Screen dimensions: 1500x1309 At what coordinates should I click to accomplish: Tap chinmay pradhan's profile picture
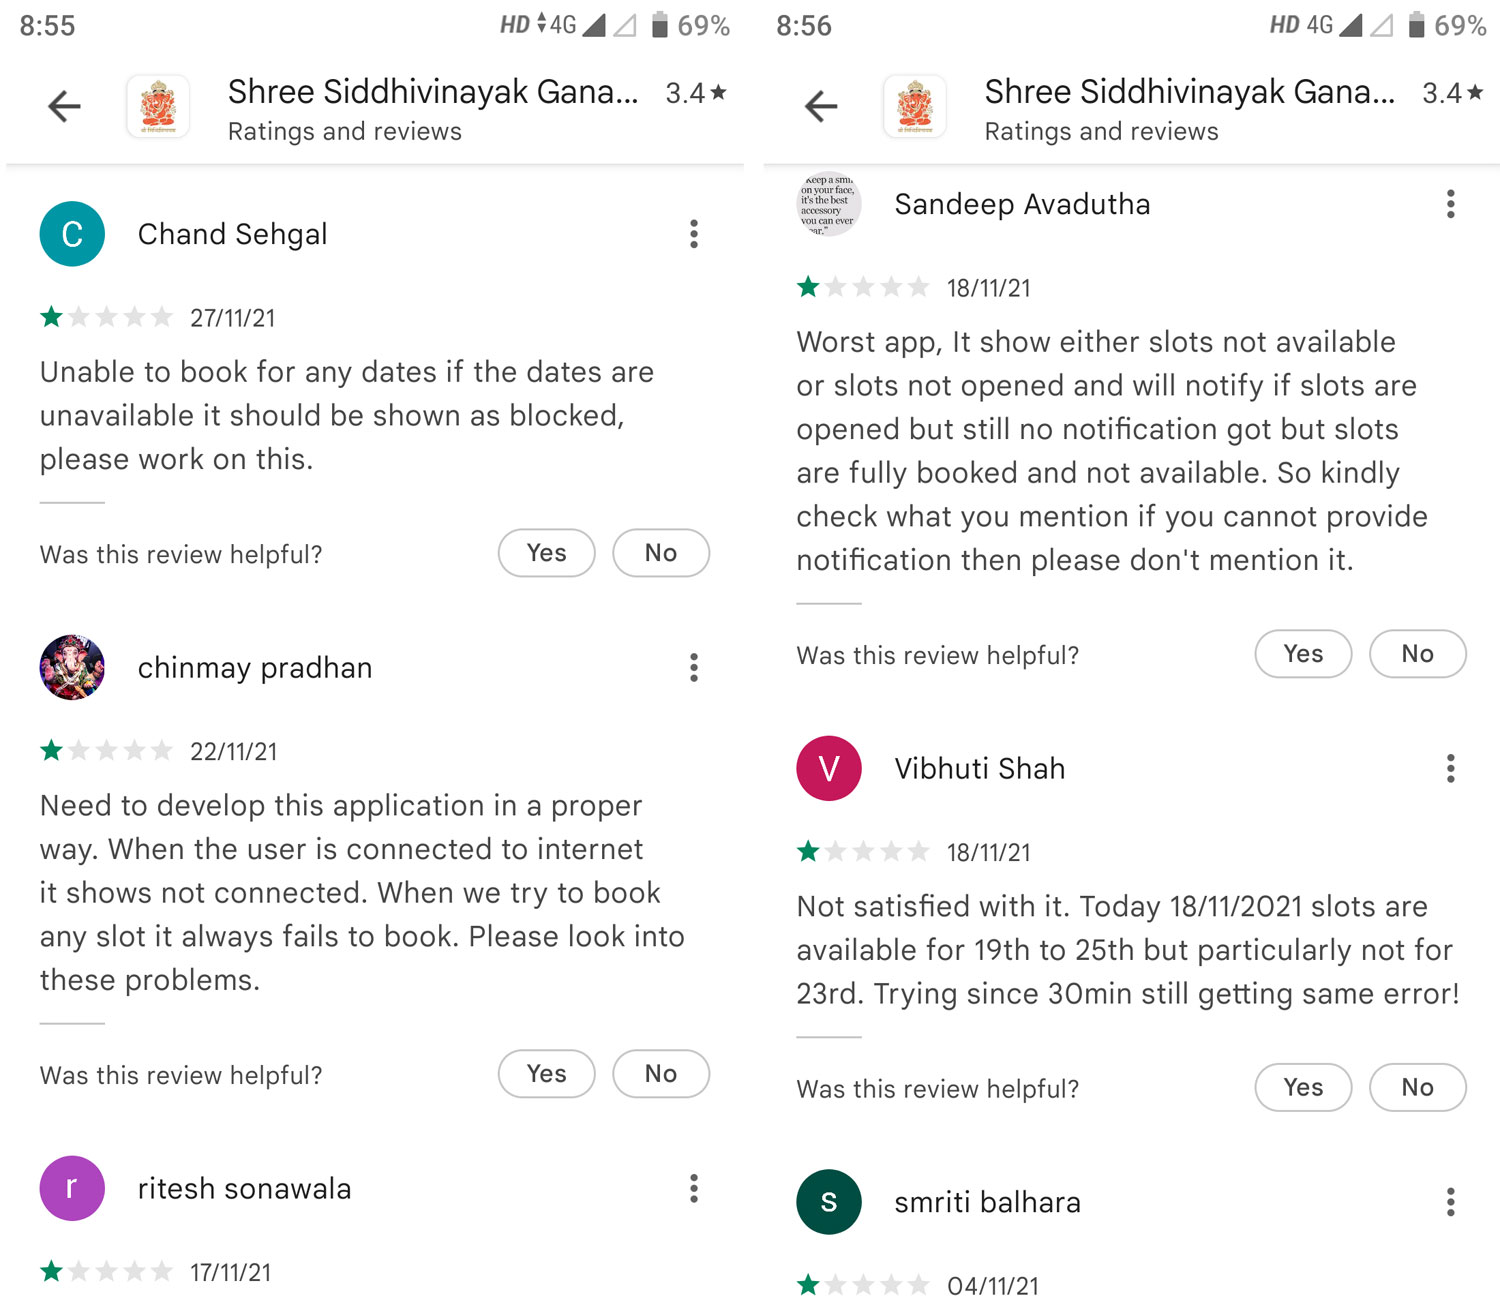[72, 668]
